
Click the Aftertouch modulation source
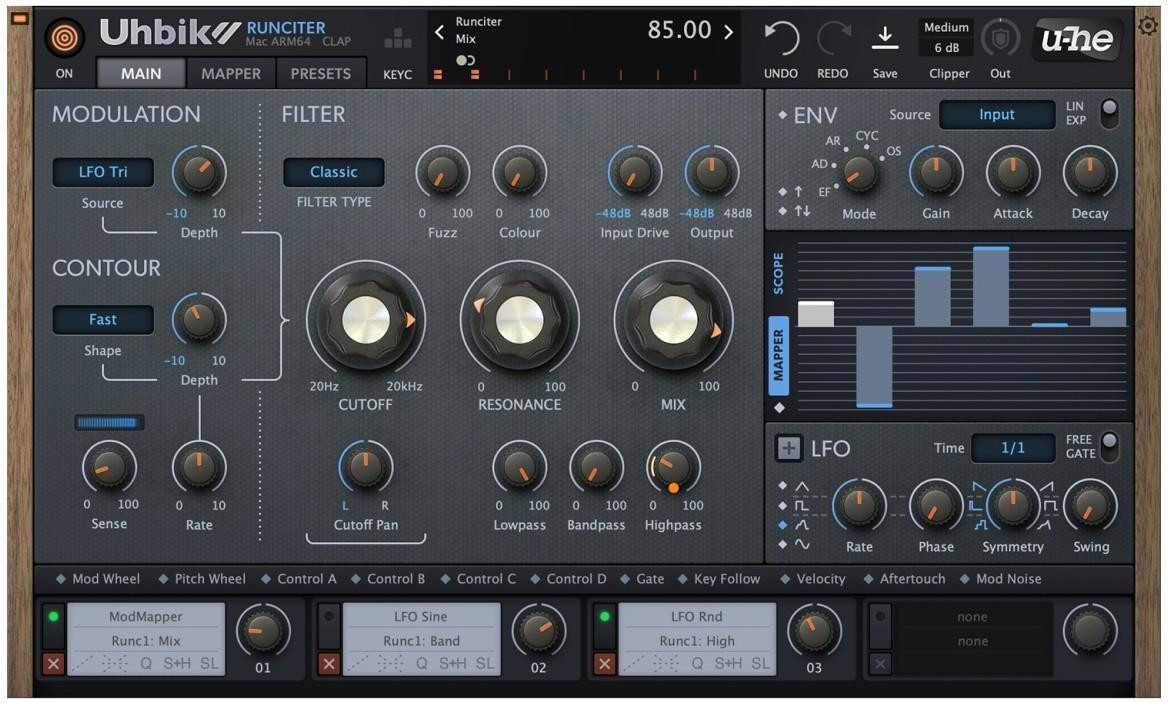[912, 579]
